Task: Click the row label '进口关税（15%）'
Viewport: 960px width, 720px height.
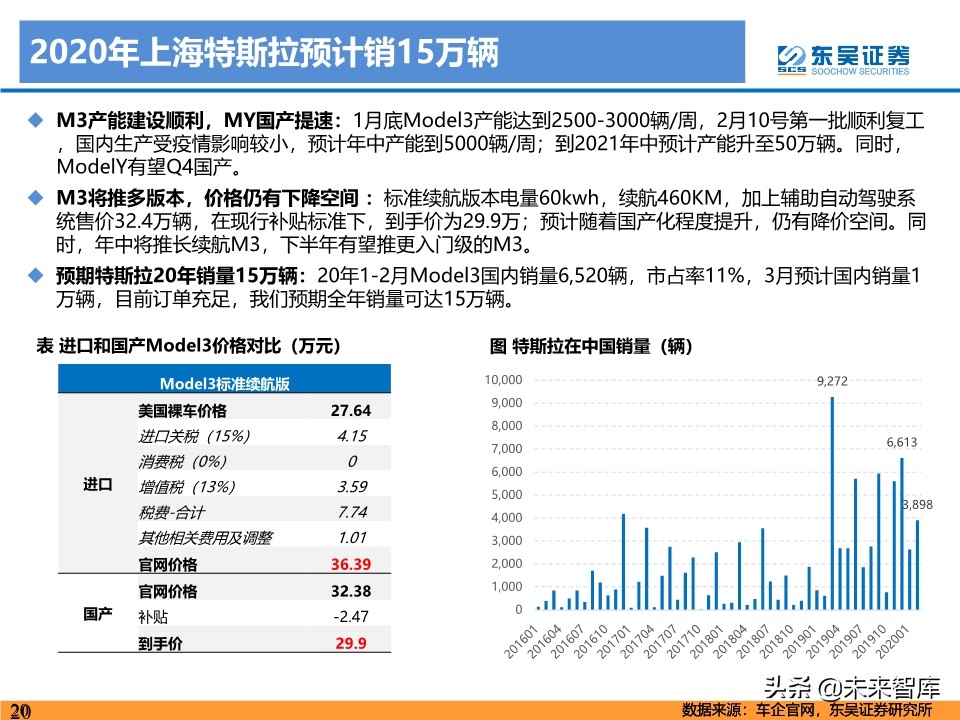Action: coord(194,436)
